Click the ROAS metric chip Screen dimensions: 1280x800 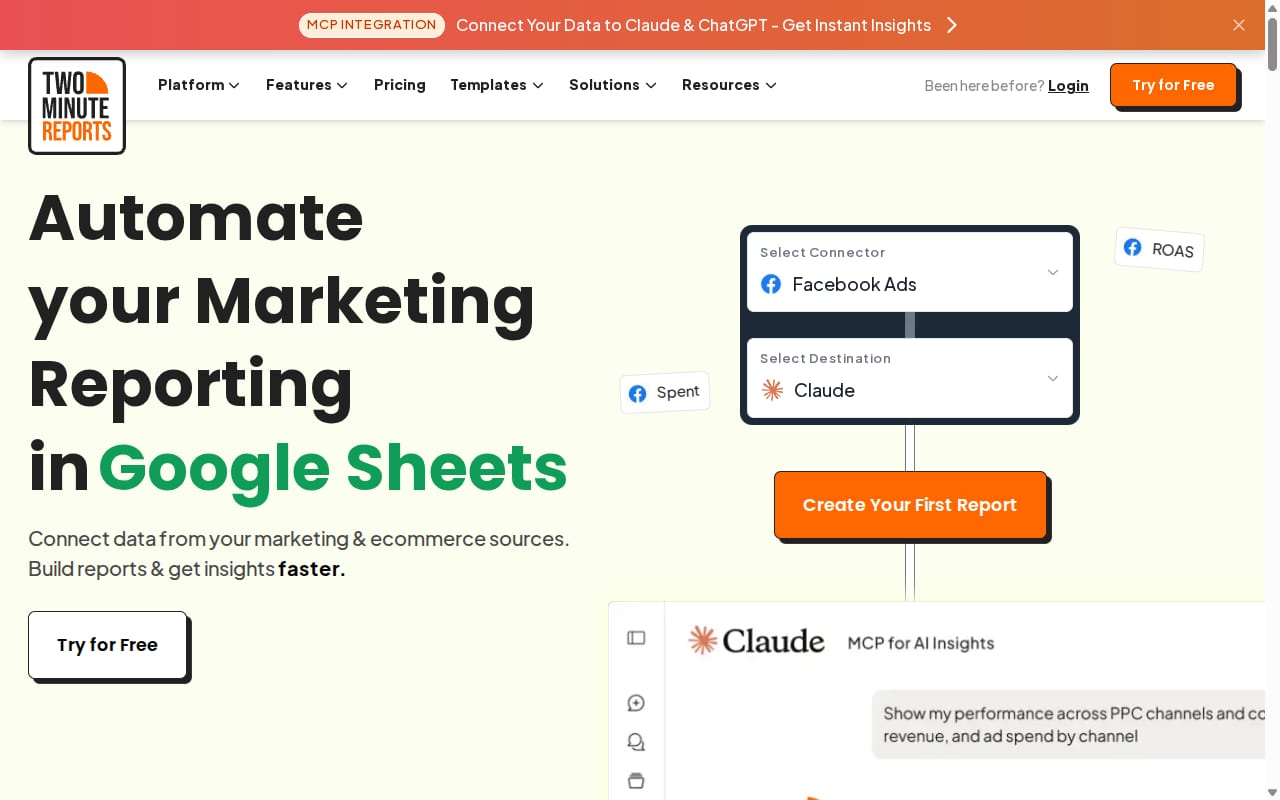[x=1159, y=249]
